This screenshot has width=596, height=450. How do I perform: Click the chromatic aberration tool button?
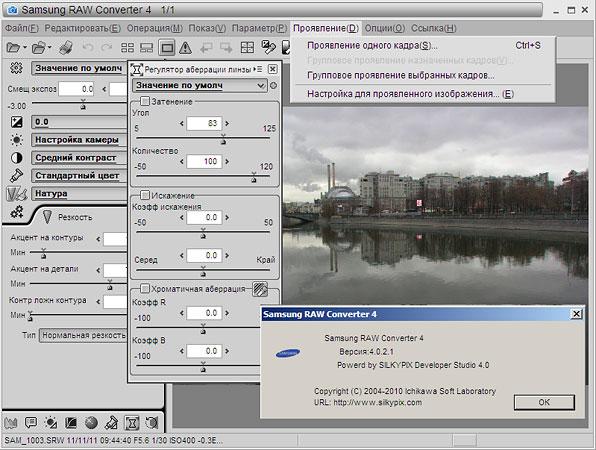pos(260,289)
